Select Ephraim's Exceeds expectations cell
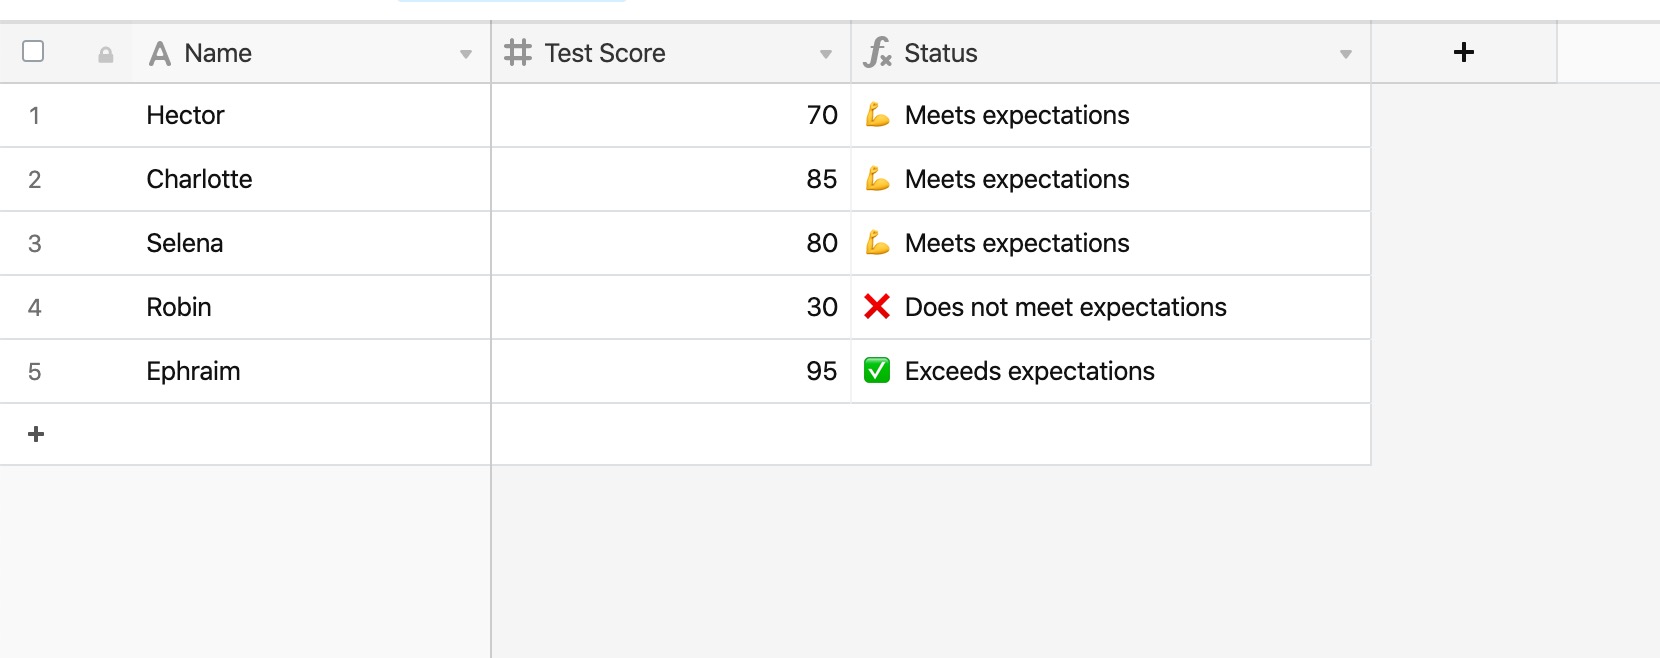 tap(1111, 371)
